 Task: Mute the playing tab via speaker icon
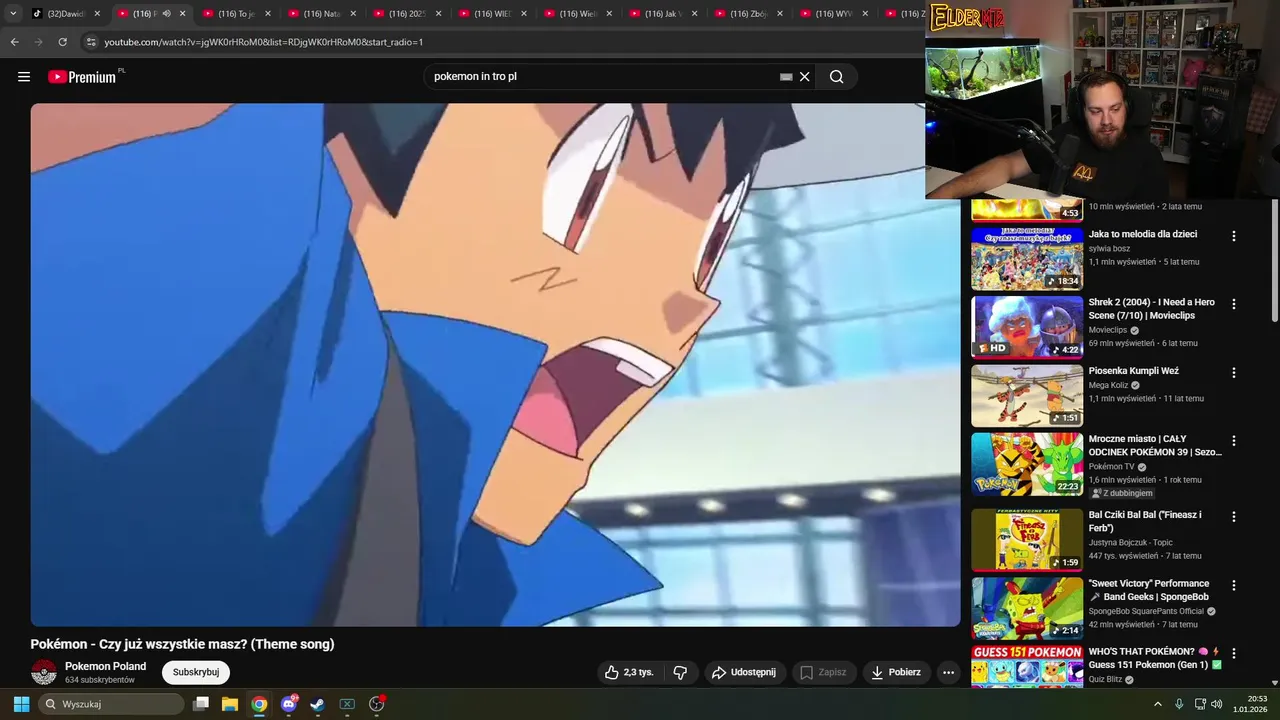coord(166,14)
